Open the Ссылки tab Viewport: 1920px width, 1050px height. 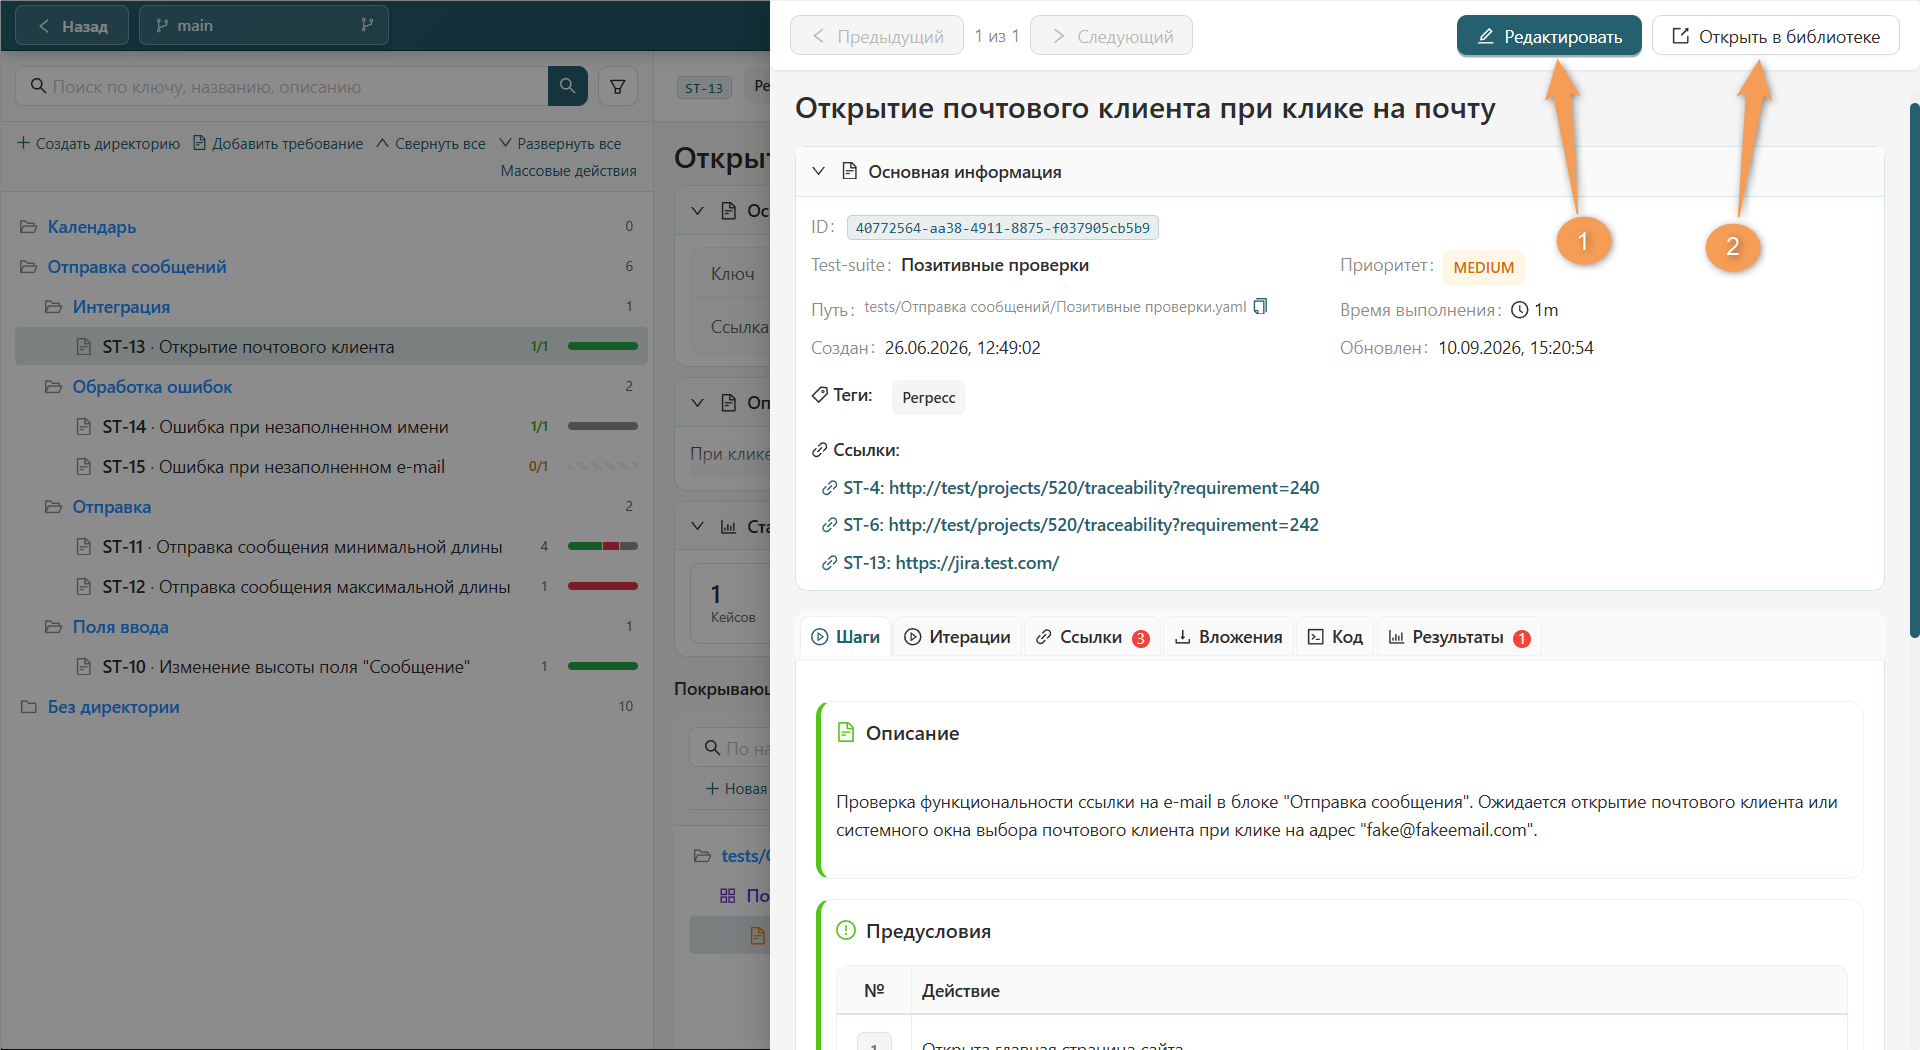1092,637
